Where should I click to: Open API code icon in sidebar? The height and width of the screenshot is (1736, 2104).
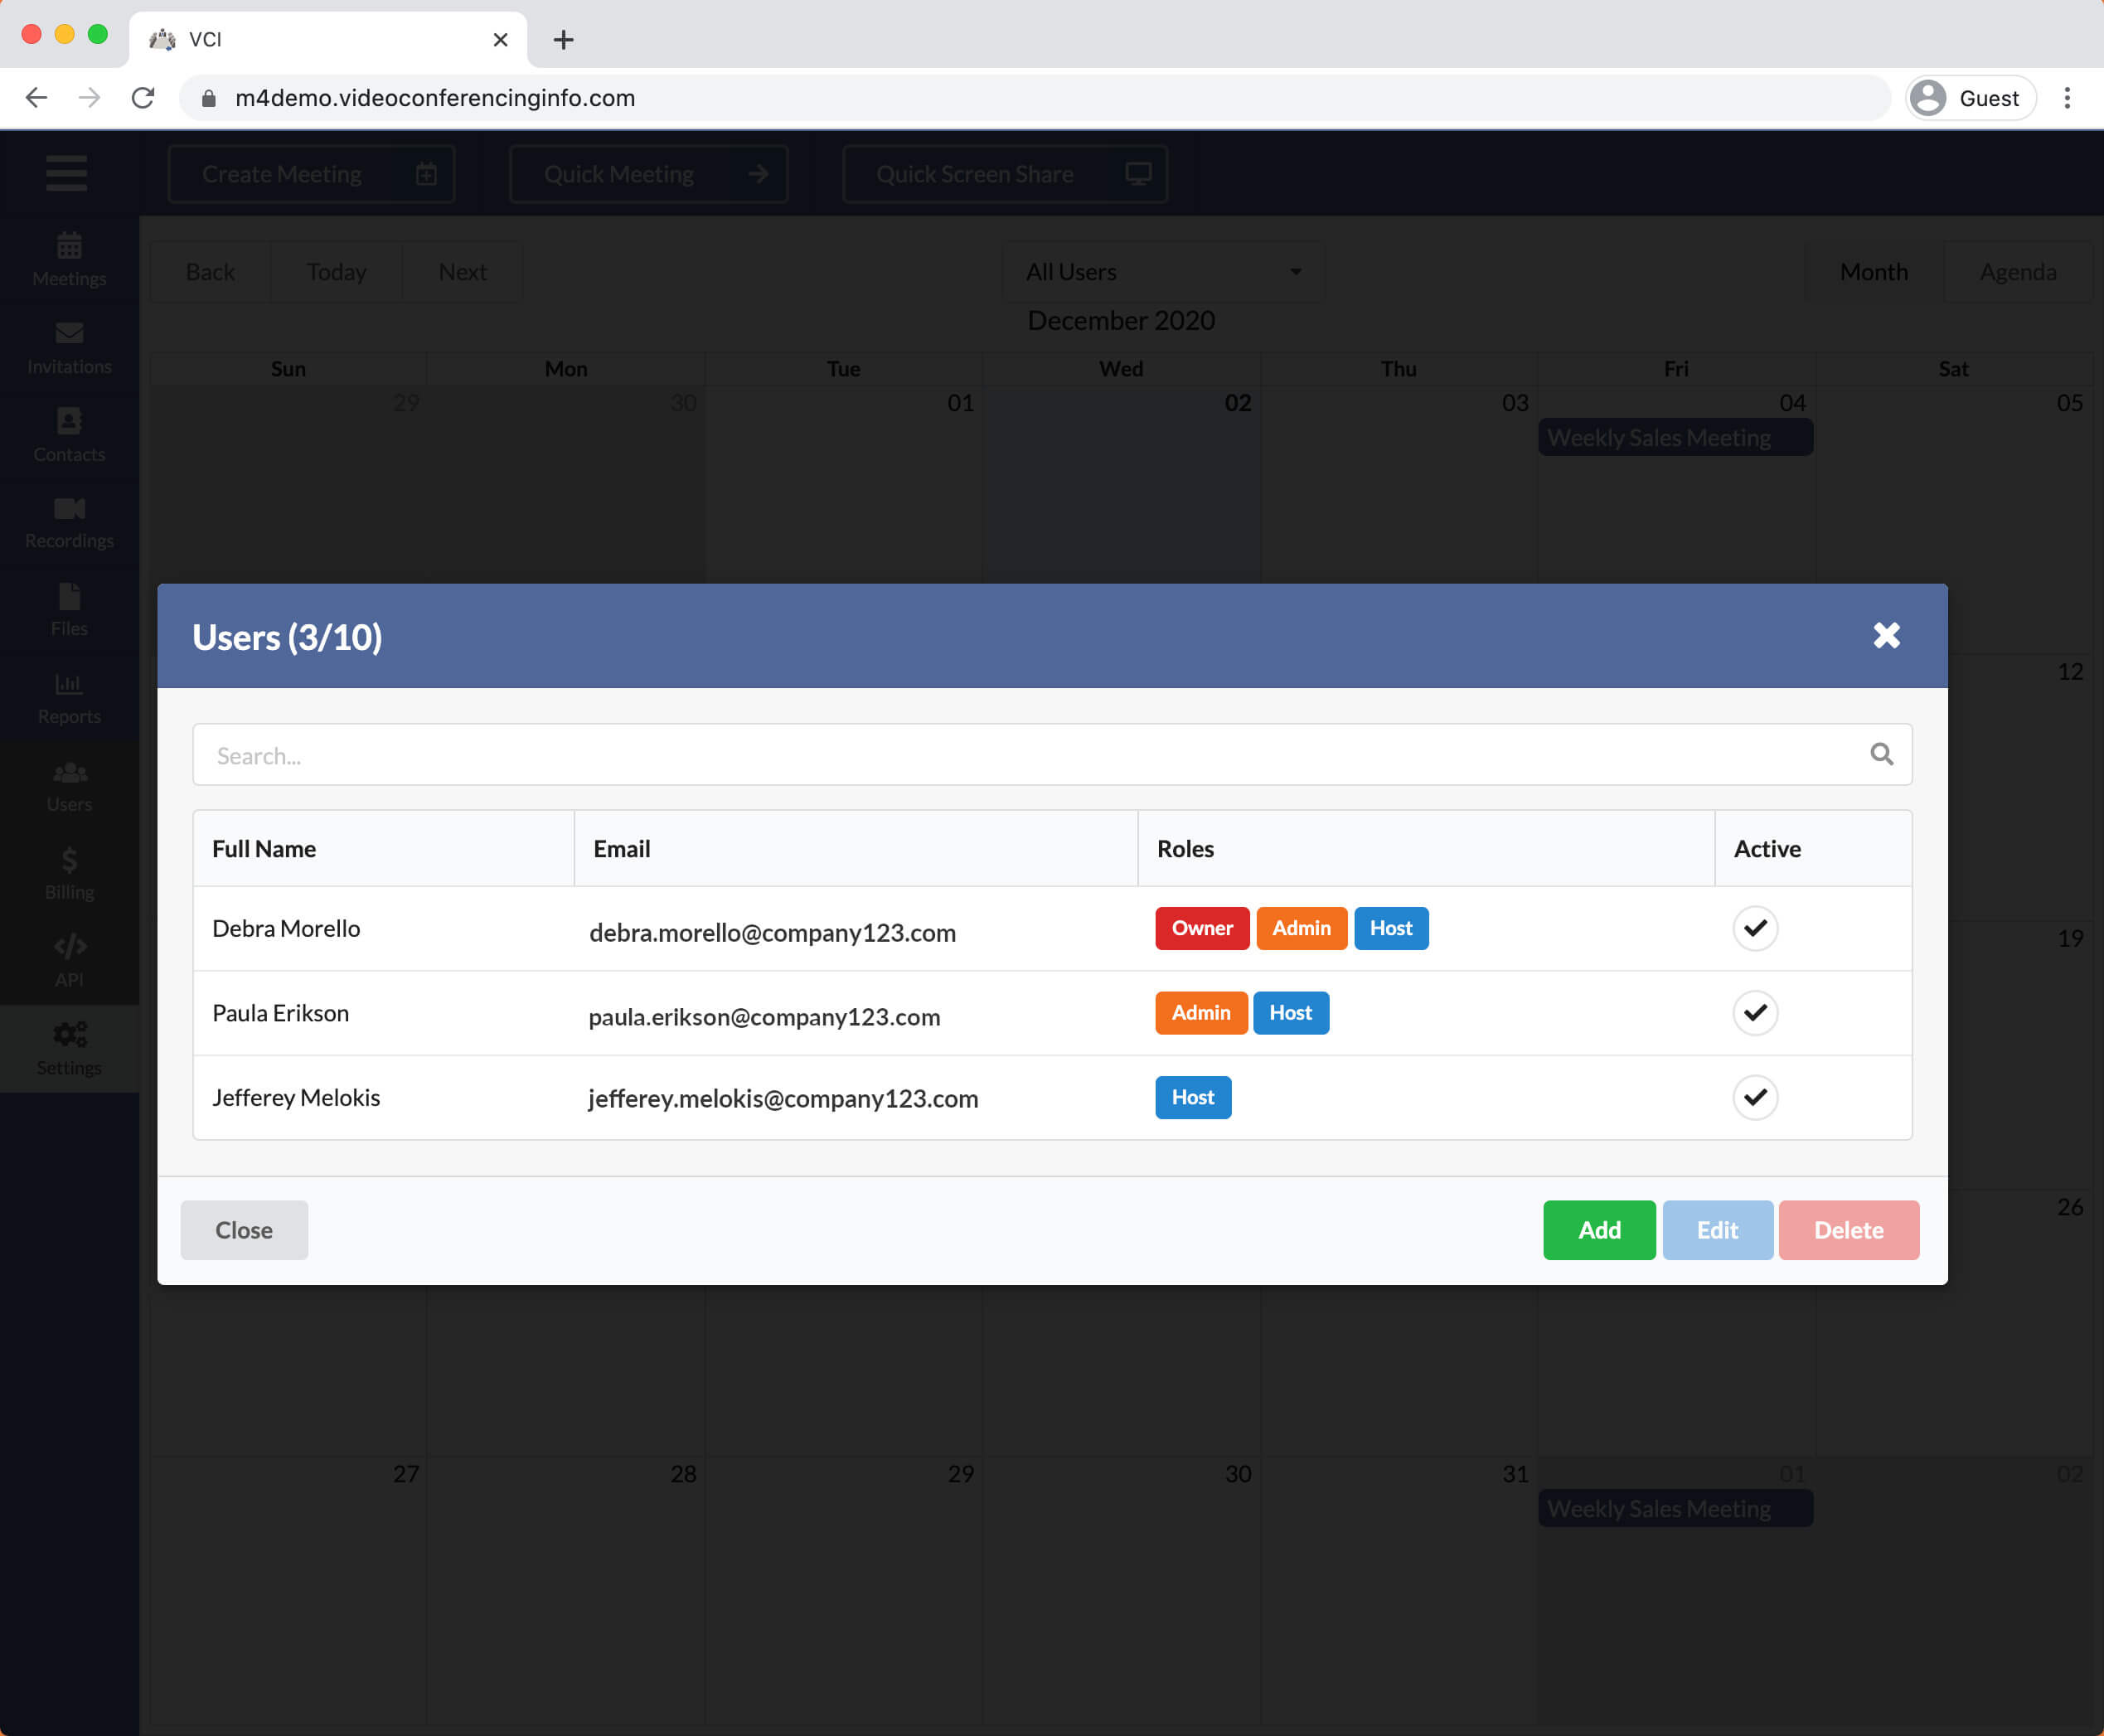tap(69, 946)
